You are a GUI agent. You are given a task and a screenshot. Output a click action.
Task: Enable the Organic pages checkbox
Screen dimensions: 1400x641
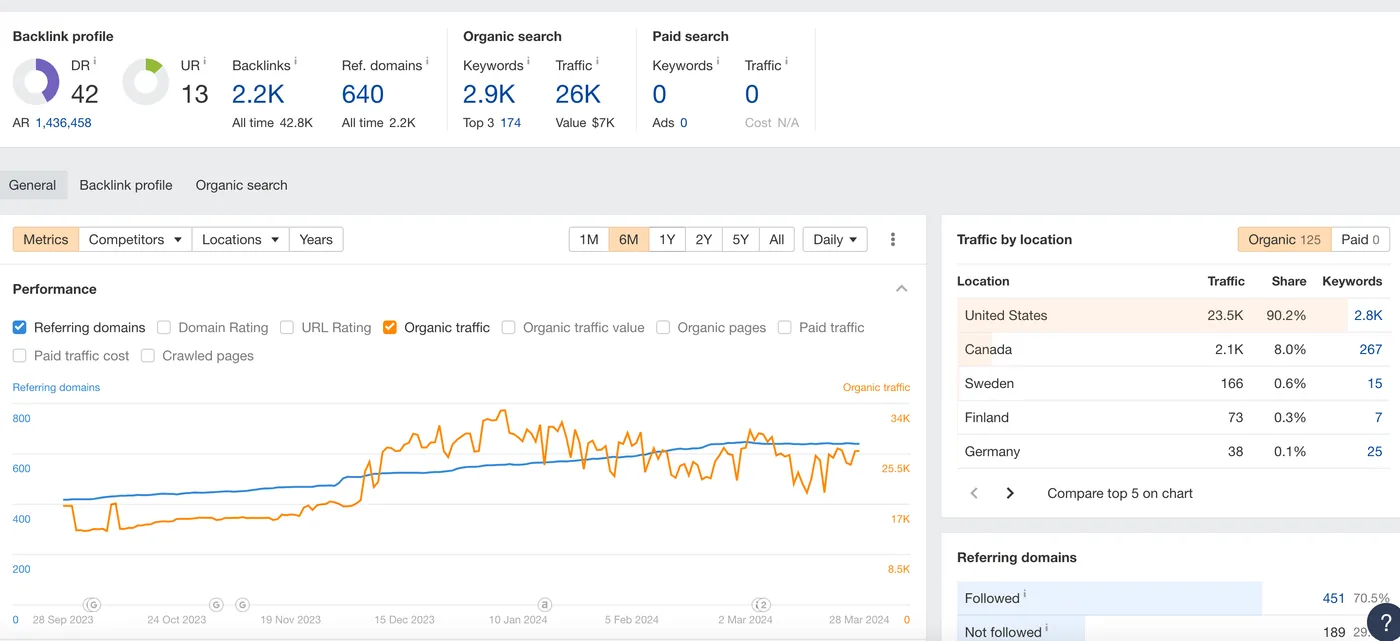point(663,327)
